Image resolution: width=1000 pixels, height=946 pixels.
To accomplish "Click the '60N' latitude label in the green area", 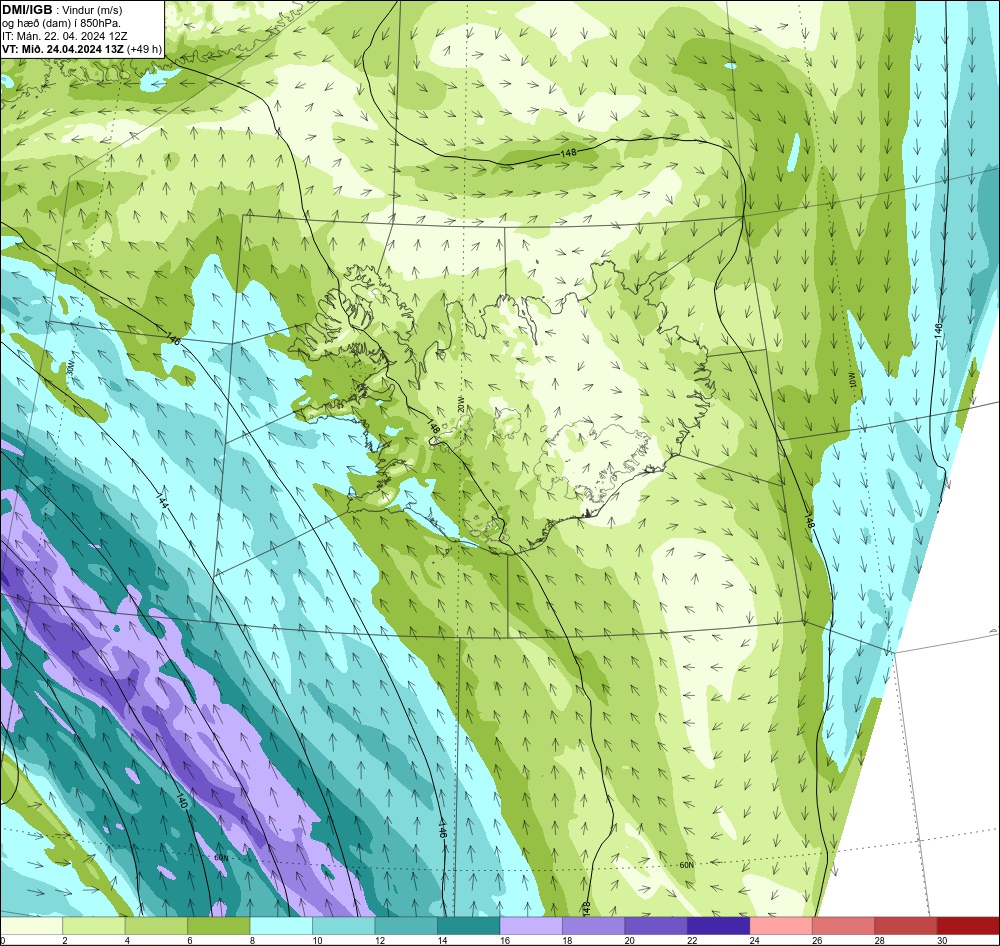I will pyautogui.click(x=686, y=865).
